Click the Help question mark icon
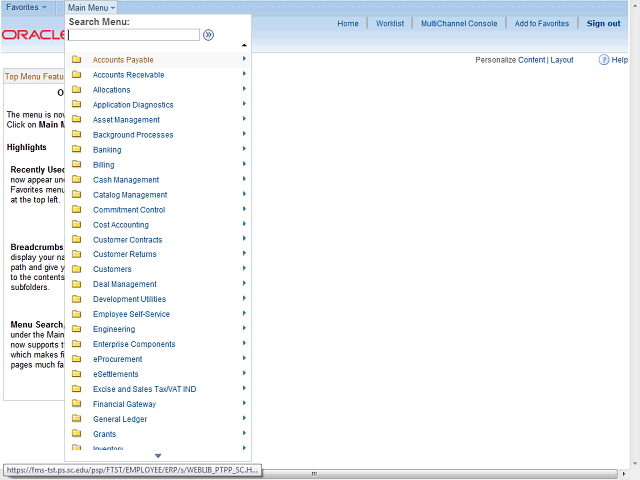This screenshot has height=480, width=640. (x=604, y=60)
